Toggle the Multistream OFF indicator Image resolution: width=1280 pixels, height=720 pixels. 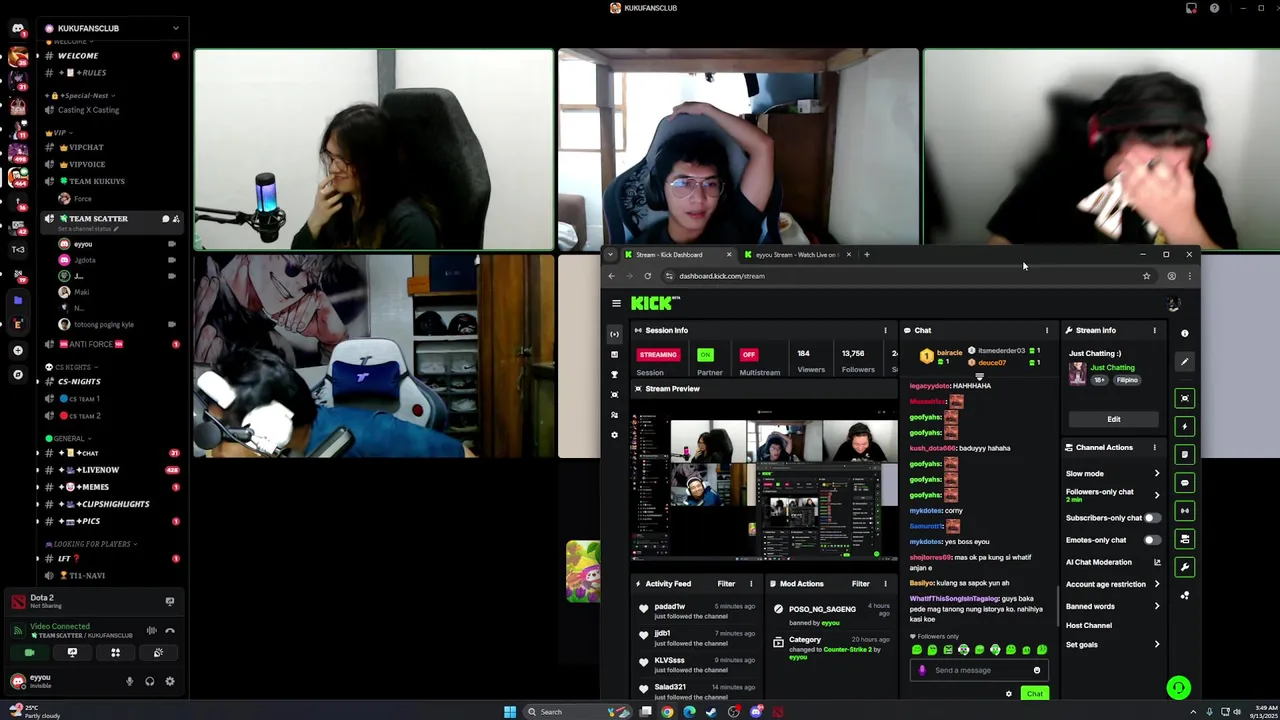coord(748,355)
